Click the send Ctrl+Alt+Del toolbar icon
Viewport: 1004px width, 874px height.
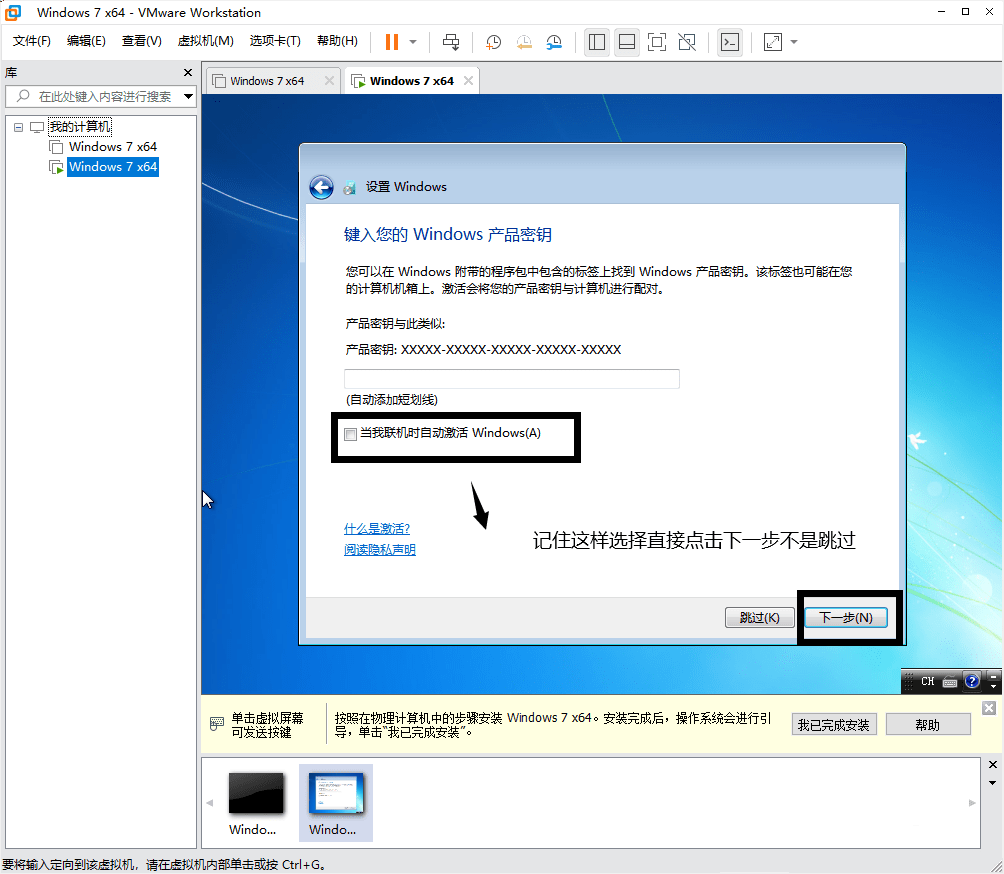(x=451, y=42)
